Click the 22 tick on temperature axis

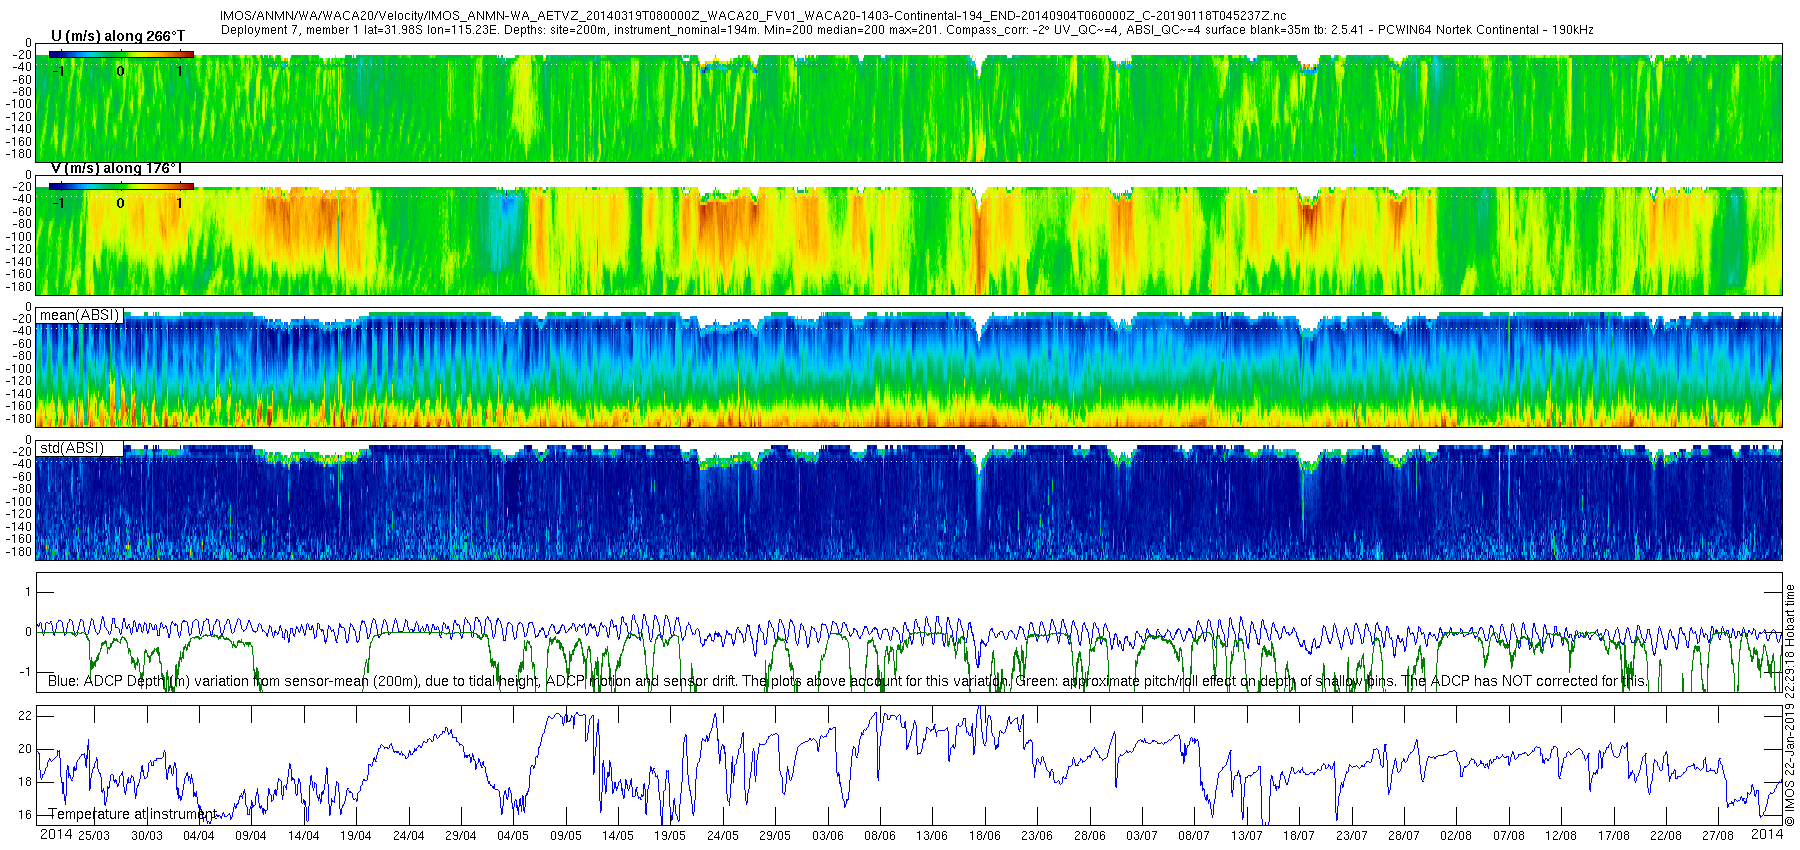[x=25, y=716]
